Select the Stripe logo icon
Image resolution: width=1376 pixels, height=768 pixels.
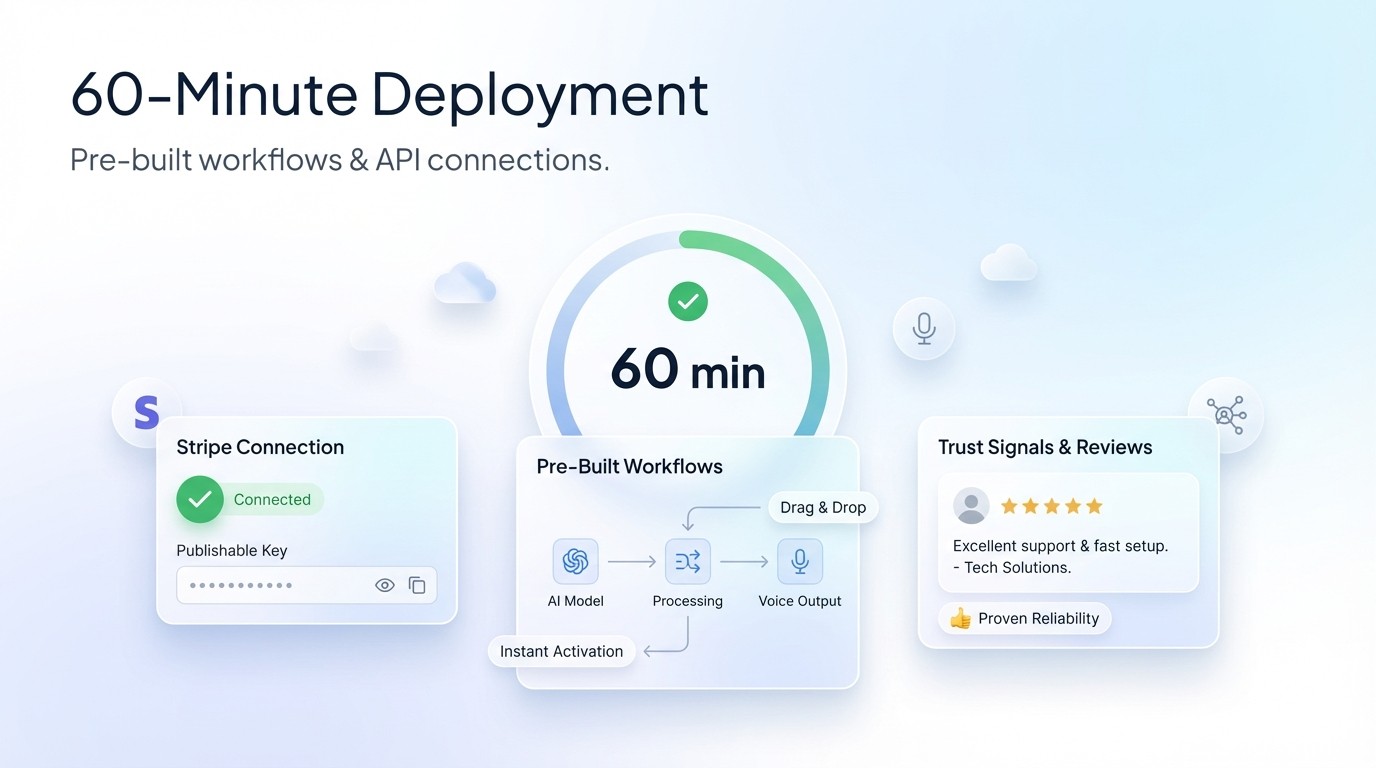point(146,410)
